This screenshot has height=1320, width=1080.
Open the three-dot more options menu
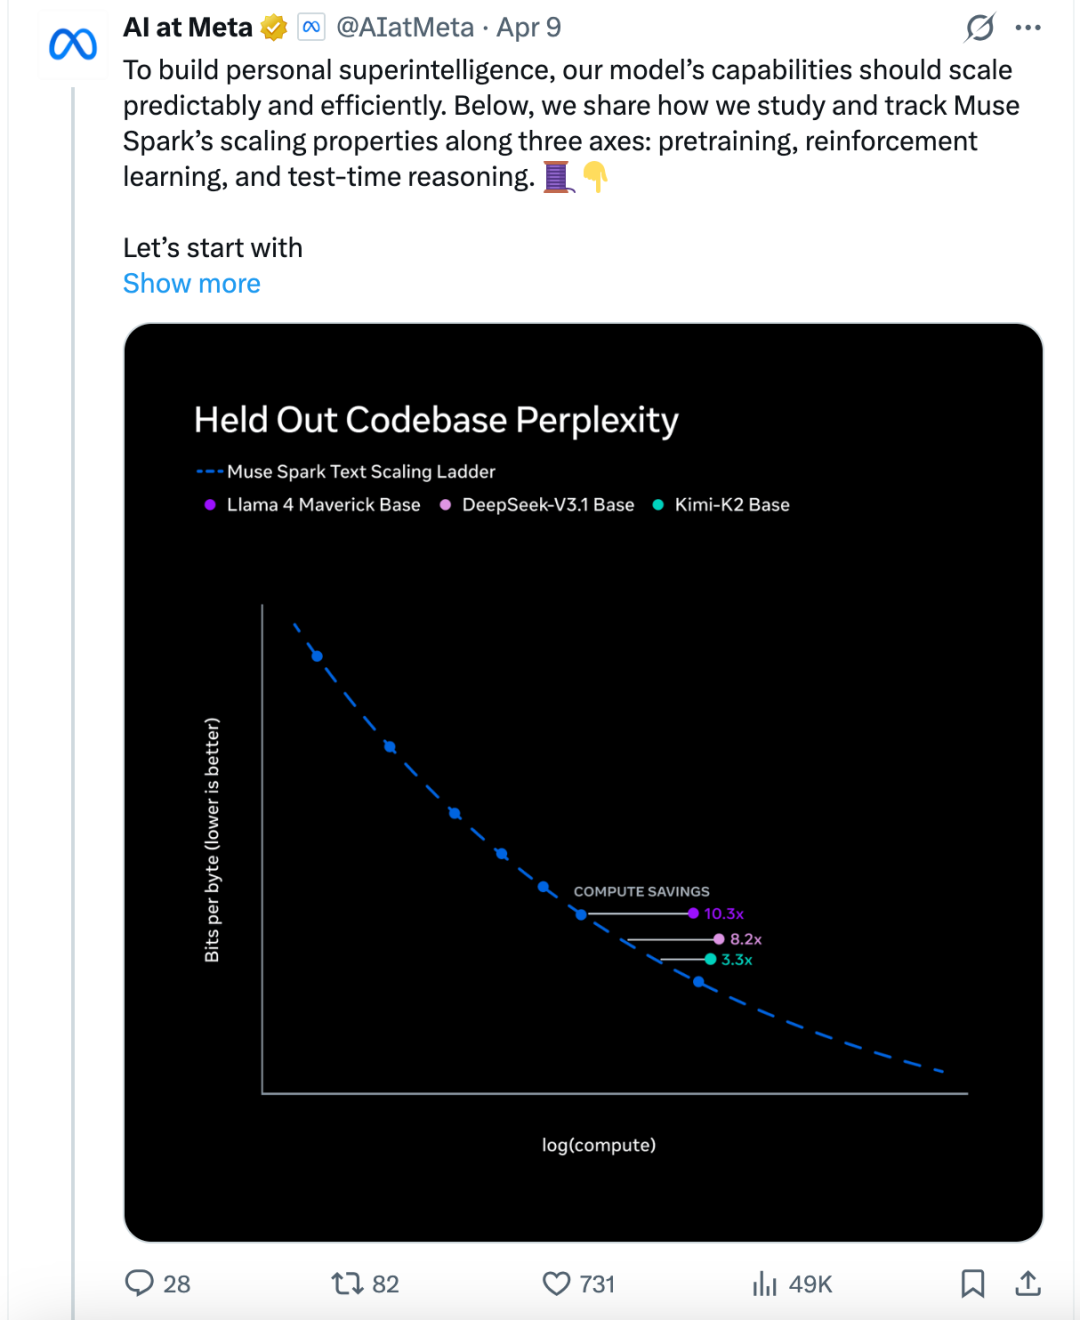(x=1028, y=28)
